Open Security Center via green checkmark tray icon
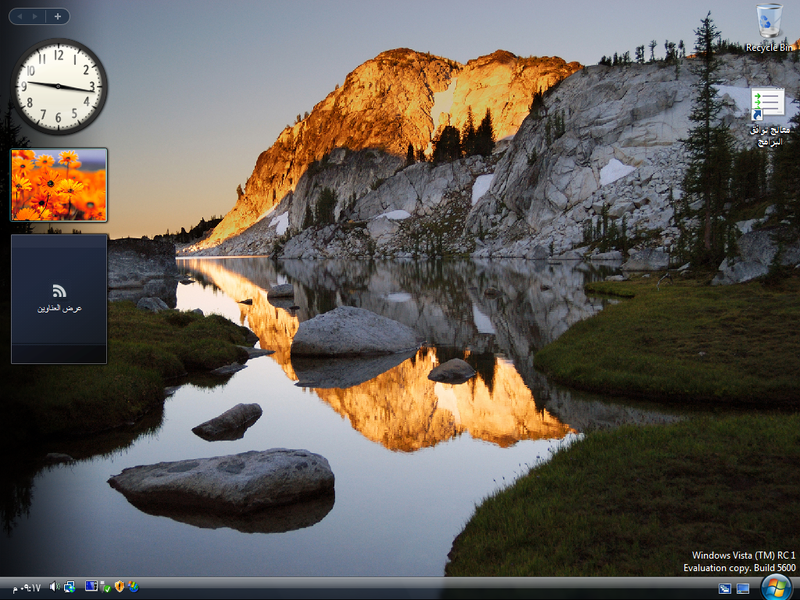The width and height of the screenshot is (800, 600). (x=103, y=589)
